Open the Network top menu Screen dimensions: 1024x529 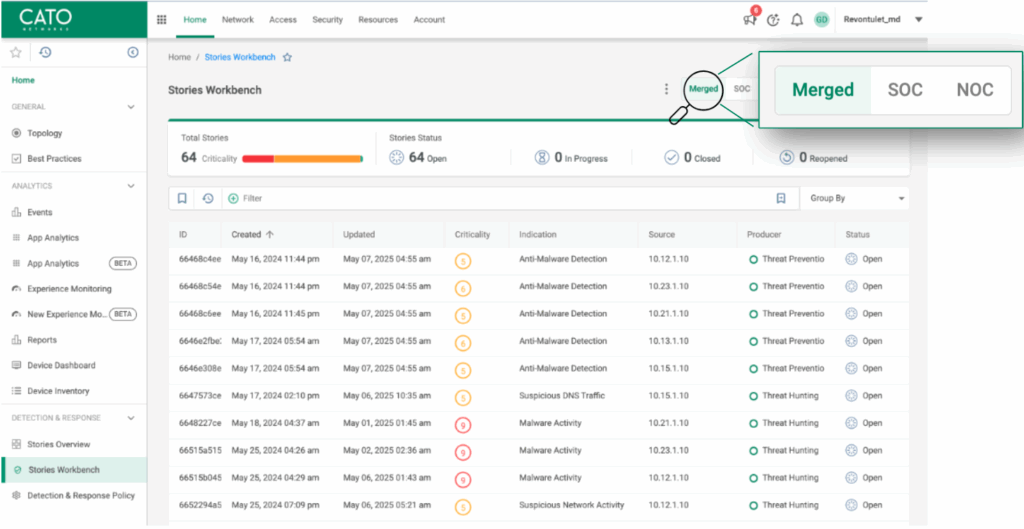click(238, 19)
